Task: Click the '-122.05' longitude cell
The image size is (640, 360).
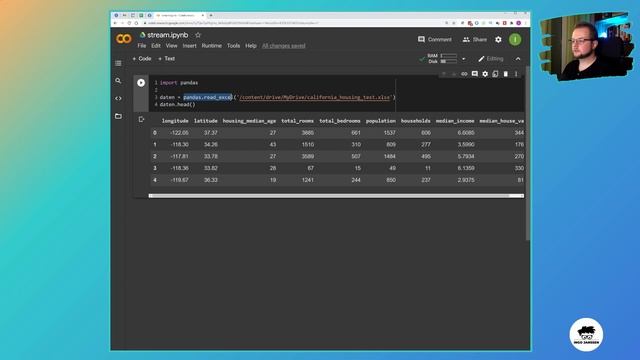Action: (x=179, y=133)
